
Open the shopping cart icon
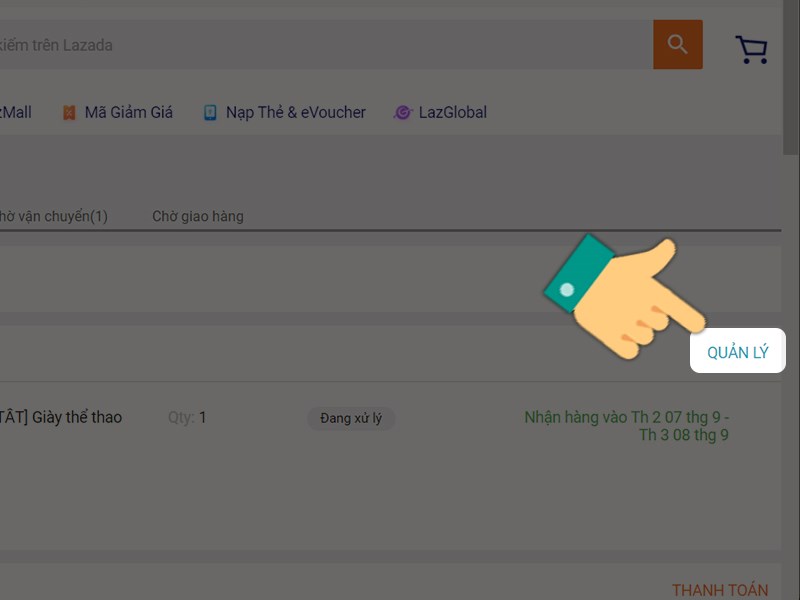(752, 49)
